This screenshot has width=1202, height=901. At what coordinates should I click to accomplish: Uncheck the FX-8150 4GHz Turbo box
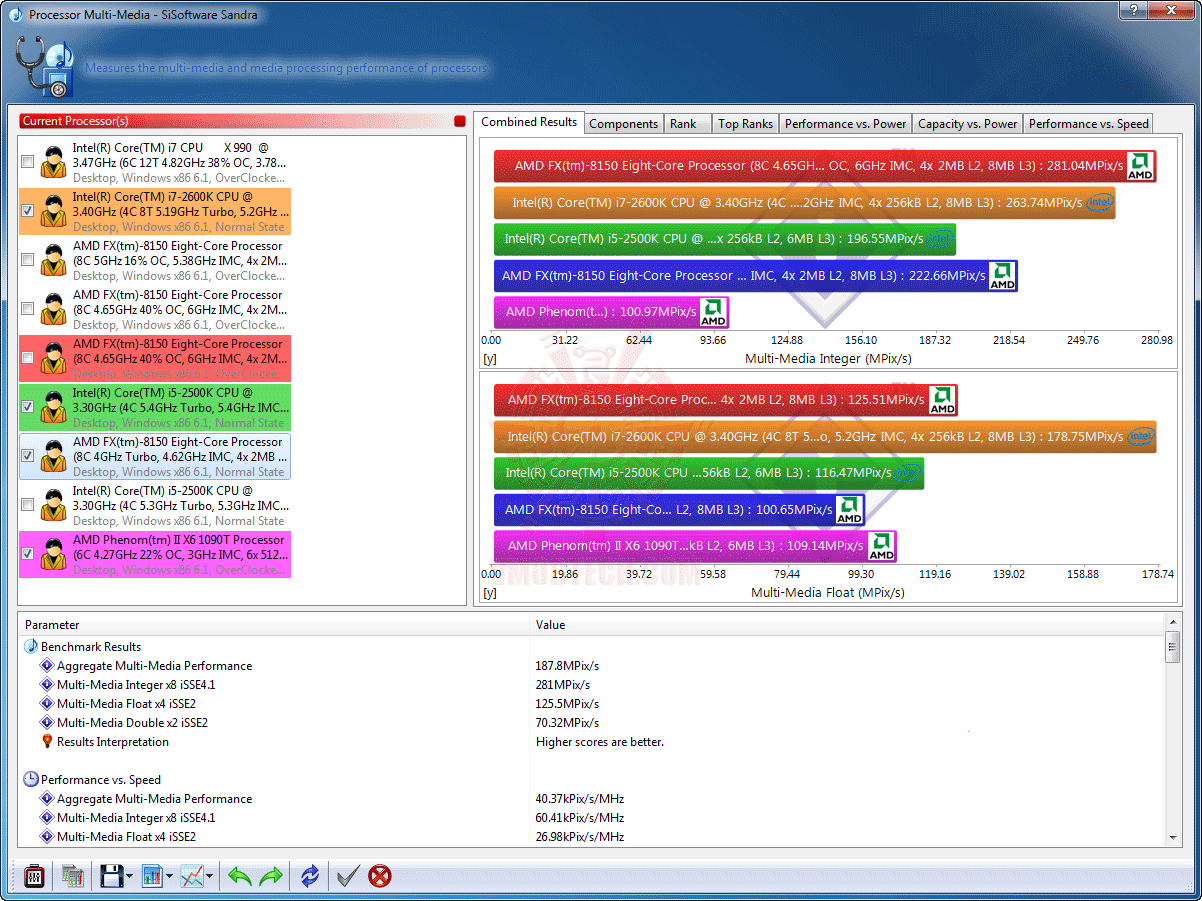point(28,456)
